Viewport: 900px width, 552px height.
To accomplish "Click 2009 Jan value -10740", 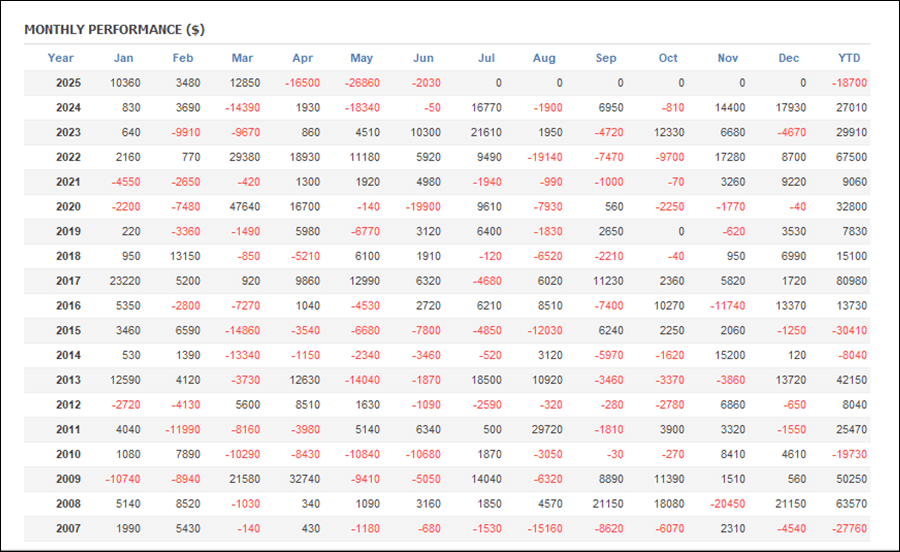I will tap(123, 479).
